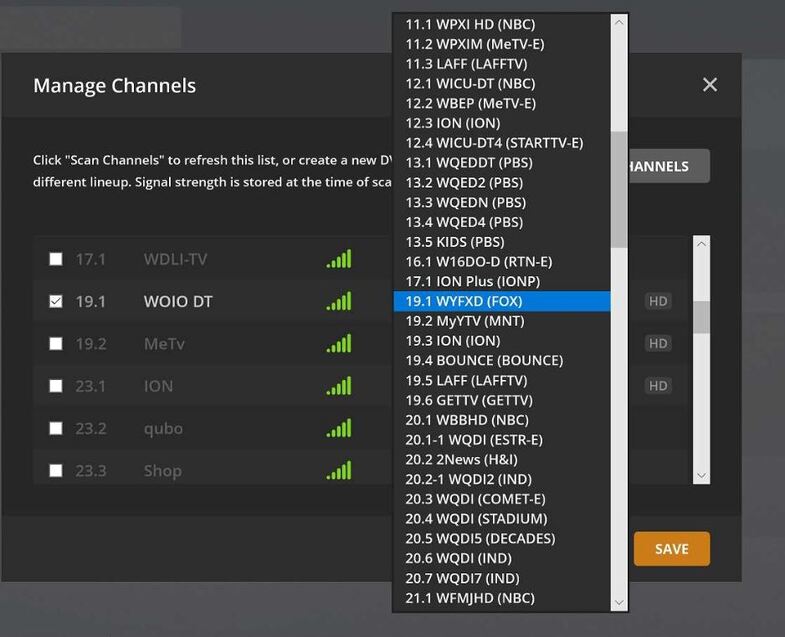Click the Manage Channels title
This screenshot has width=785, height=637.
(x=115, y=86)
